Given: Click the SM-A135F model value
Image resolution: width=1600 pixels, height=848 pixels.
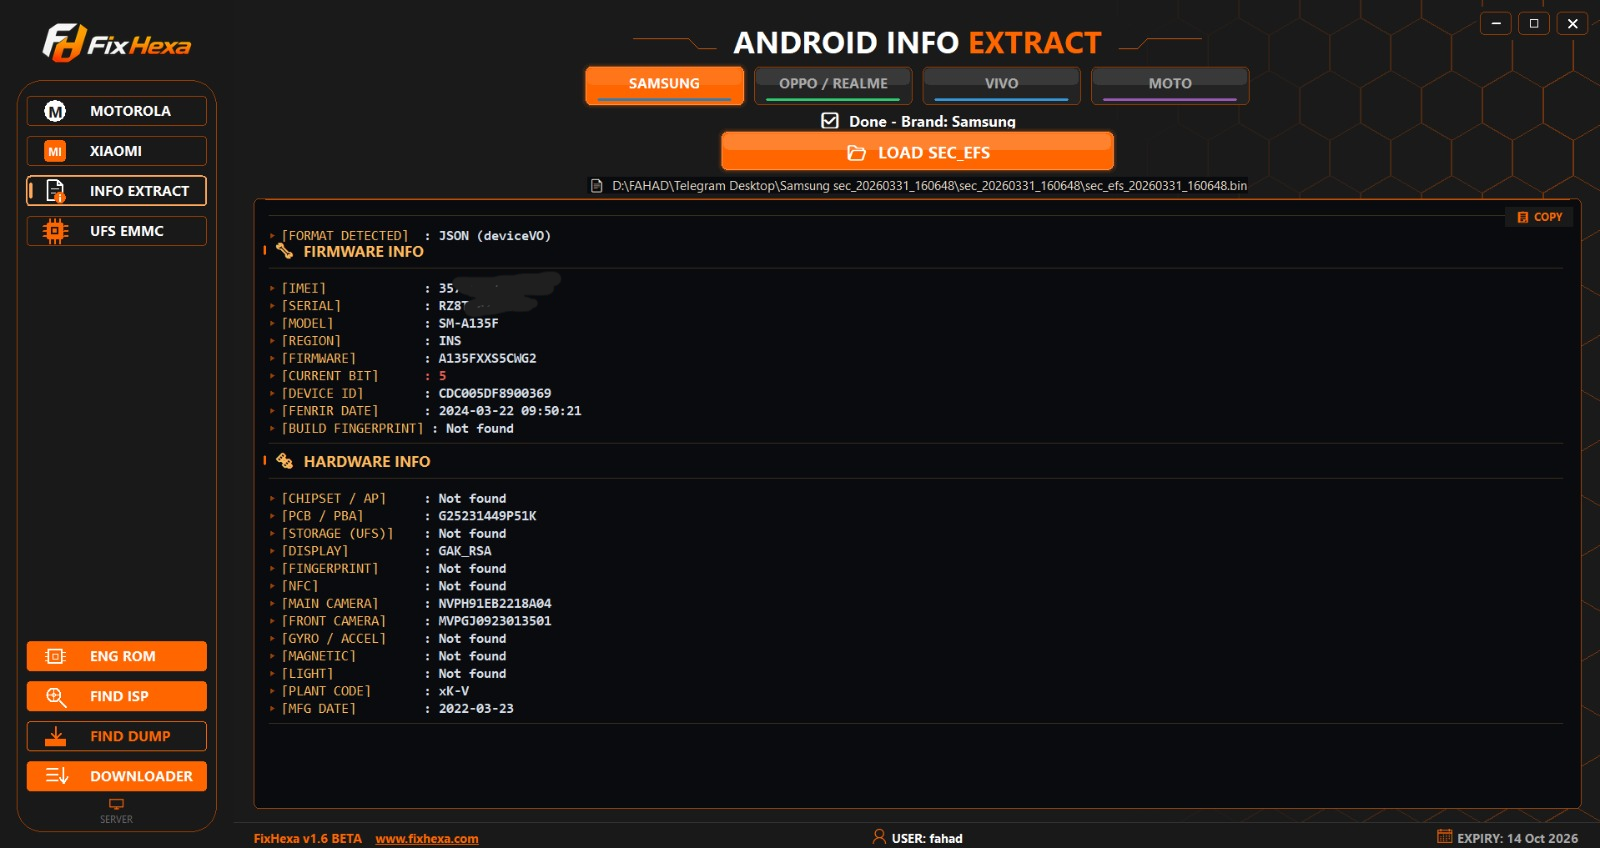Looking at the screenshot, I should pos(468,324).
